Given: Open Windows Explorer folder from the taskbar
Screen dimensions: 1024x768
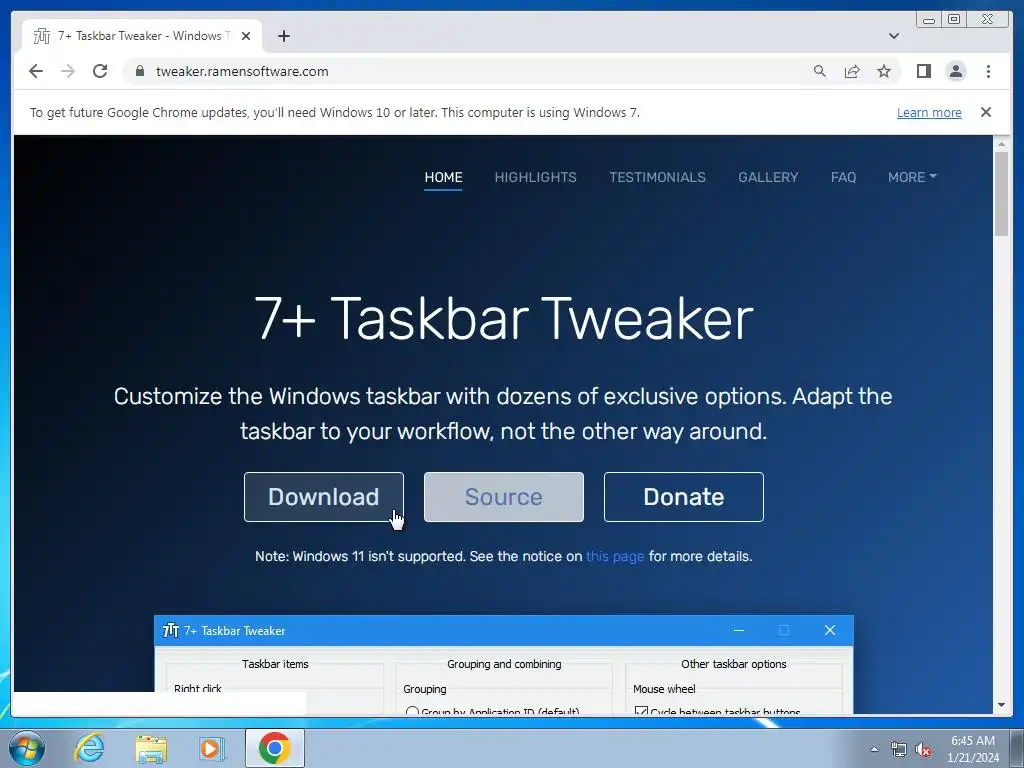Looking at the screenshot, I should 151,748.
